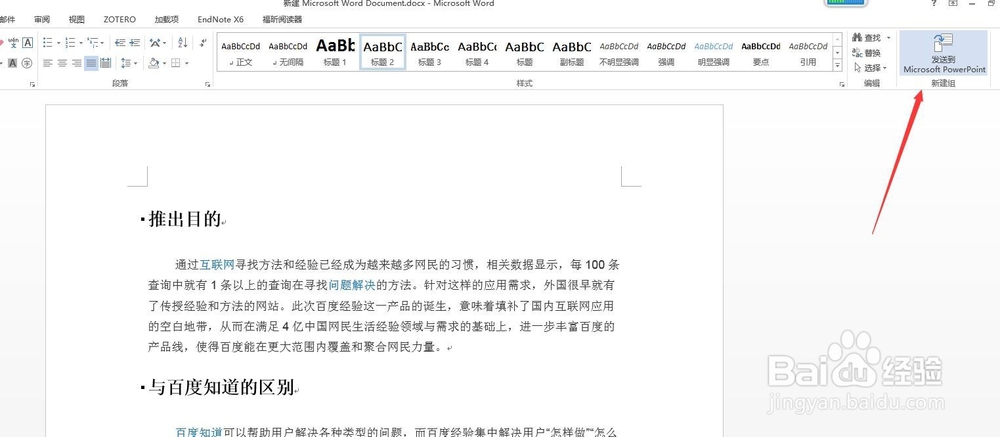Decrease the paragraph indent

[120, 43]
